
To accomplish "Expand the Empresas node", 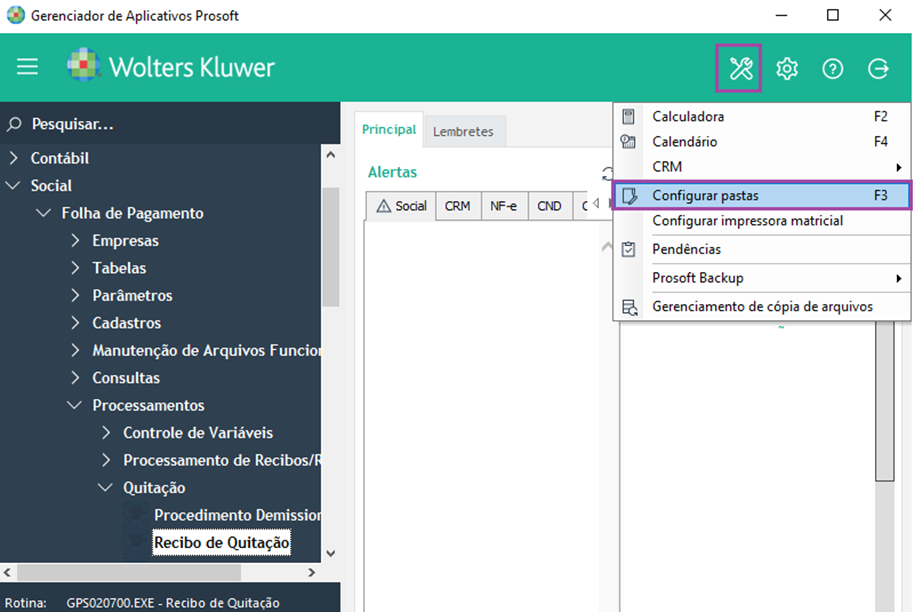I will (x=75, y=240).
